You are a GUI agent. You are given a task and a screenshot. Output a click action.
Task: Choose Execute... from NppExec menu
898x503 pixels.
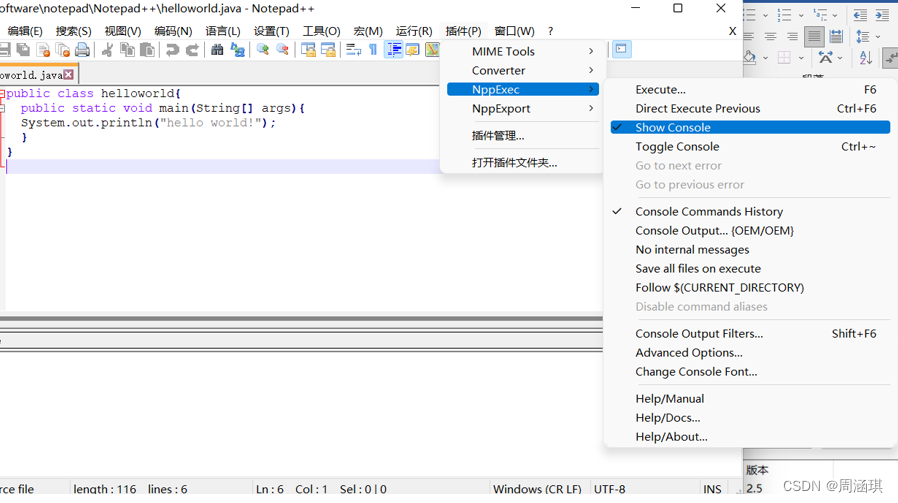pos(750,89)
